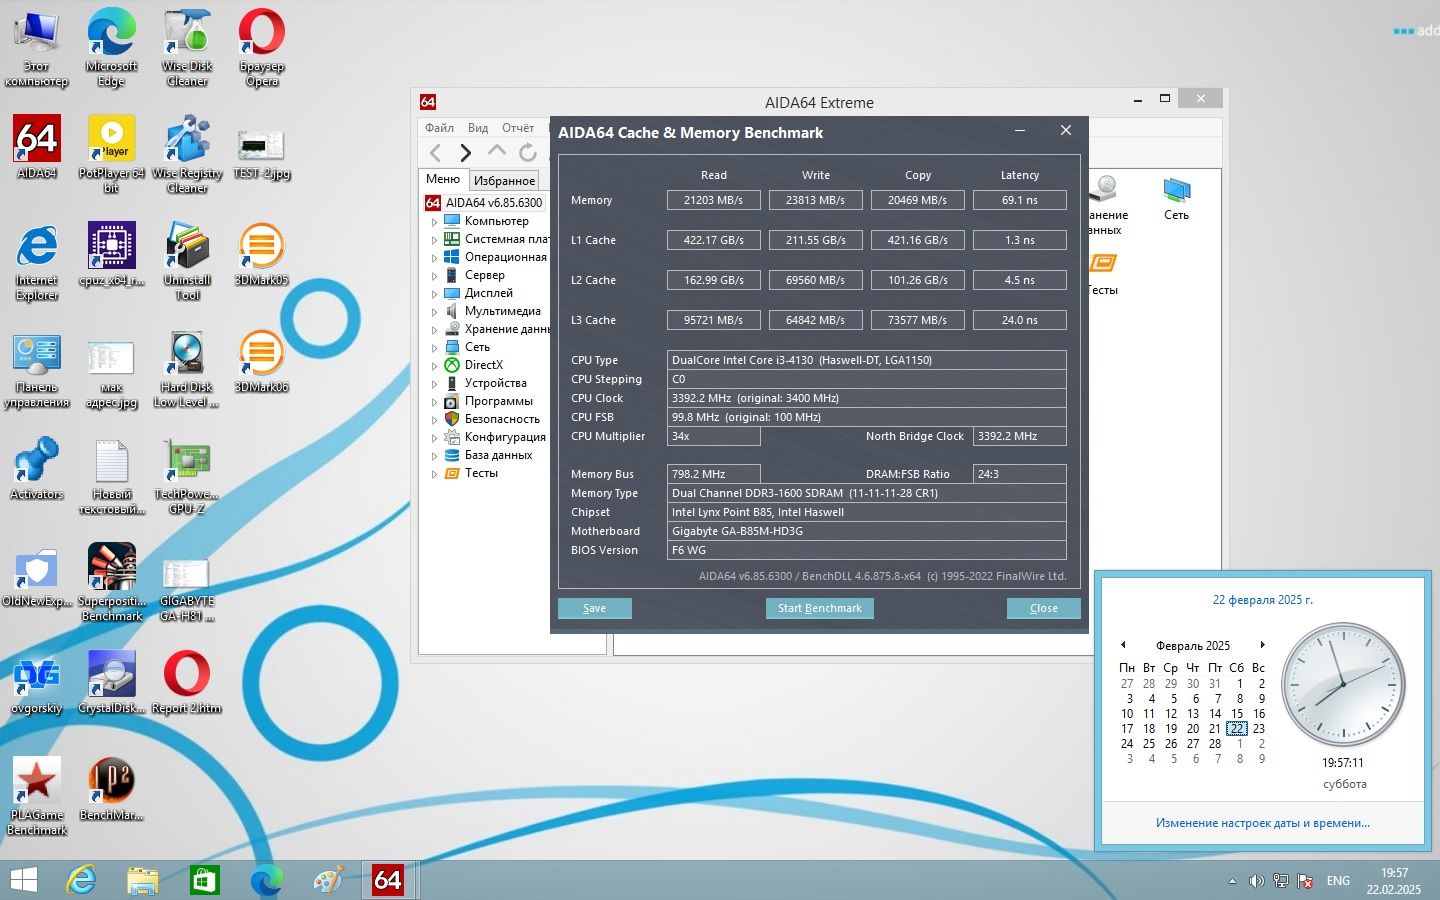1440x900 pixels.
Task: Click the Start Benchmark button
Action: tap(819, 608)
